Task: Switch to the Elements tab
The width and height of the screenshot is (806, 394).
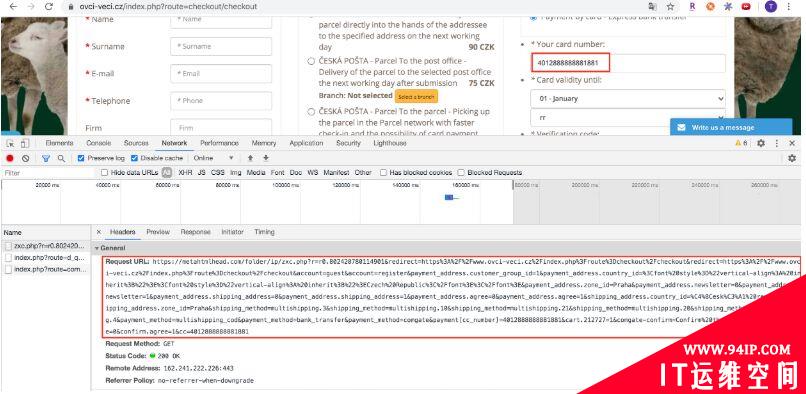Action: [59, 143]
